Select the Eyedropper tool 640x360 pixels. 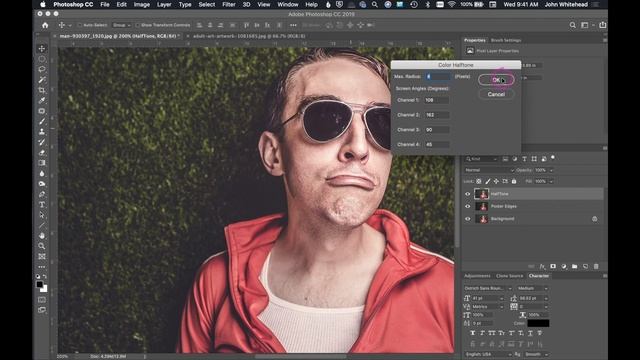(42, 100)
